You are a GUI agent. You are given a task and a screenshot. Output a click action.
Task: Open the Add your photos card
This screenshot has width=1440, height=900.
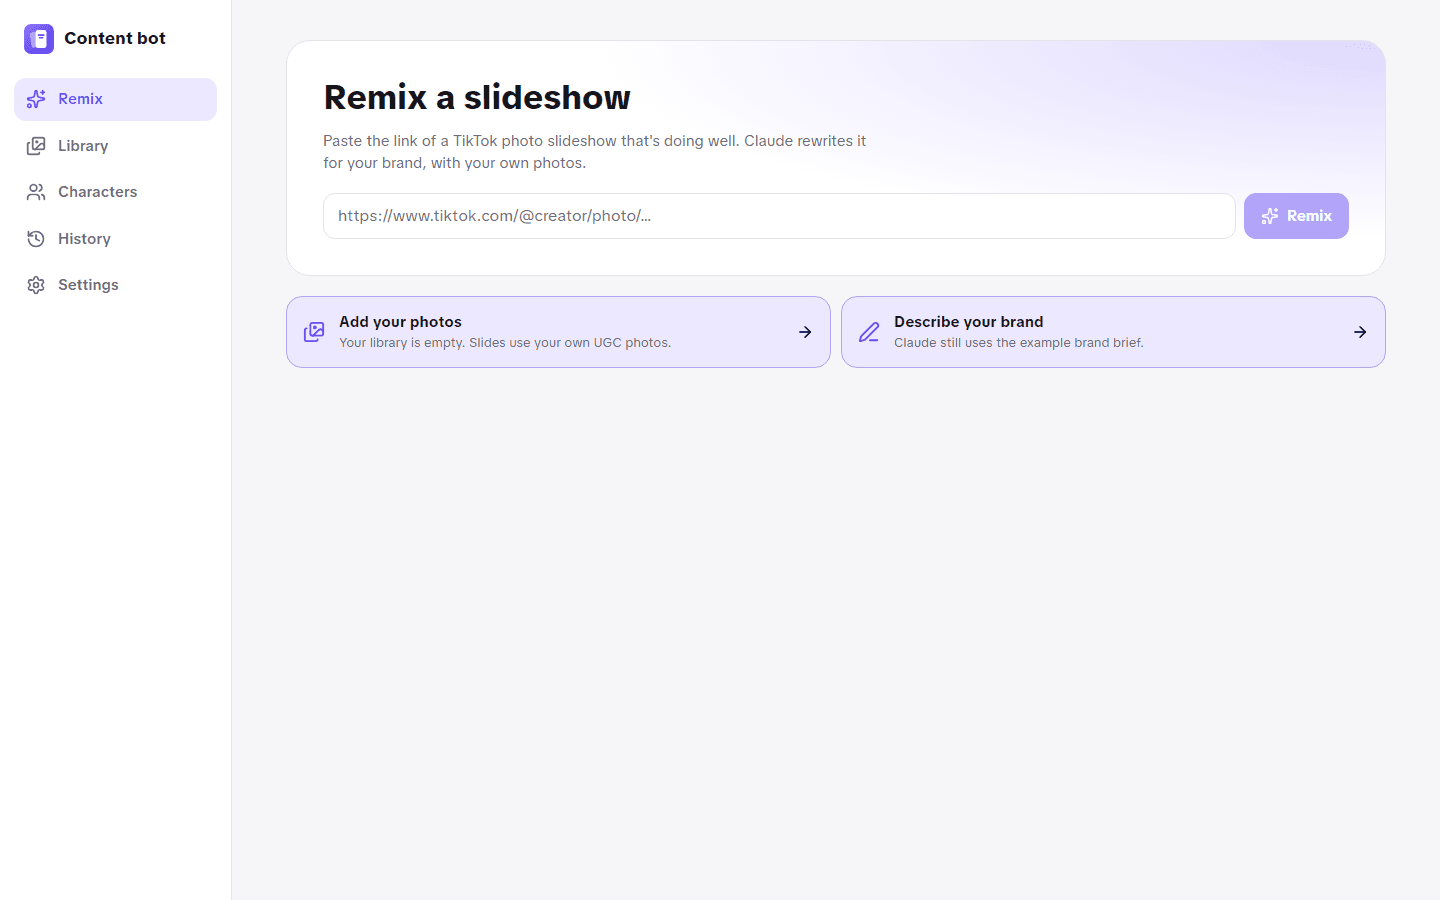558,332
